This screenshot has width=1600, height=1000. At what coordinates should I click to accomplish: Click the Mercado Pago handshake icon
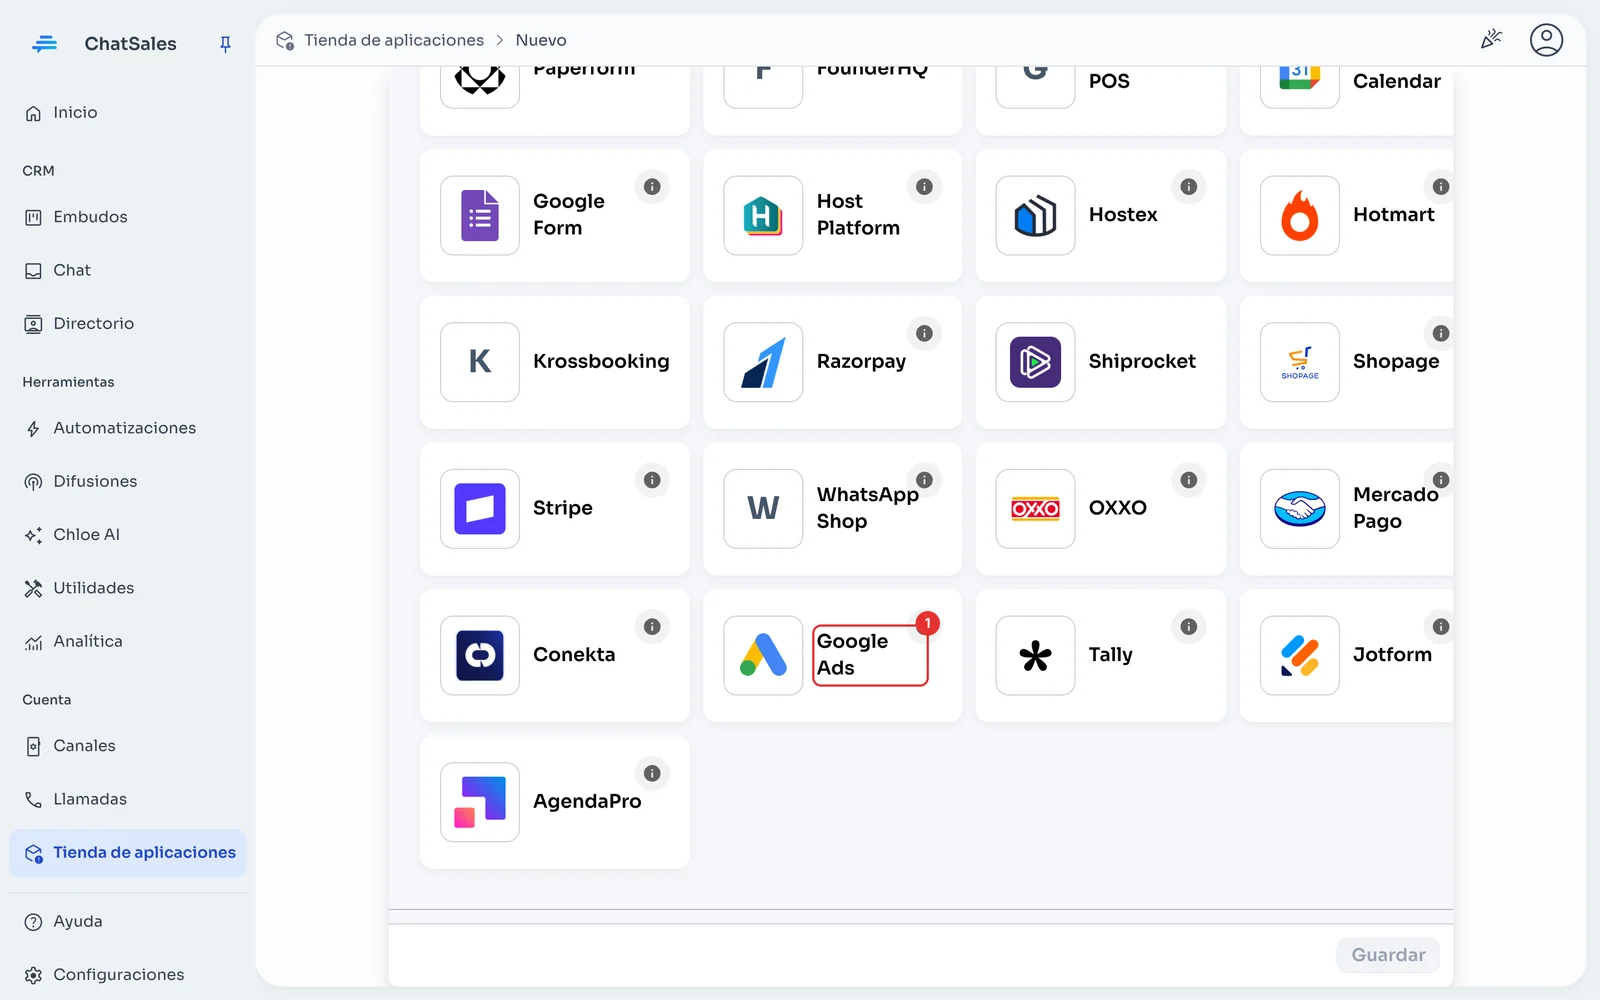pyautogui.click(x=1300, y=509)
